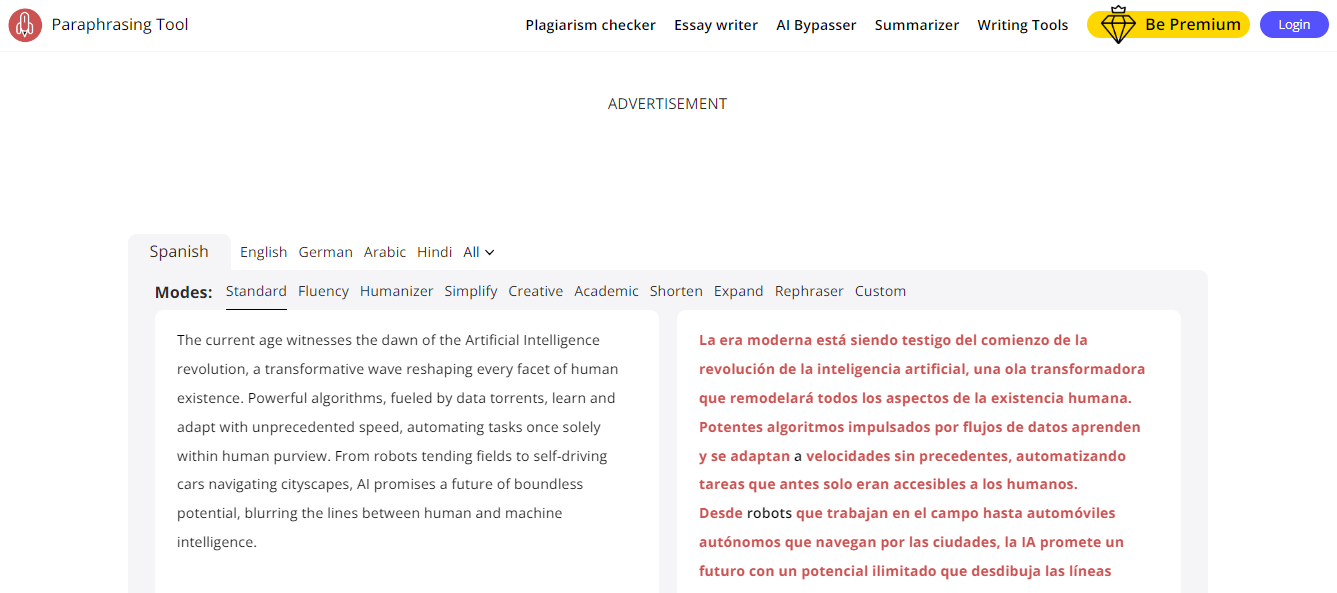Open the Custom mode option
The height and width of the screenshot is (593, 1337).
(x=880, y=291)
